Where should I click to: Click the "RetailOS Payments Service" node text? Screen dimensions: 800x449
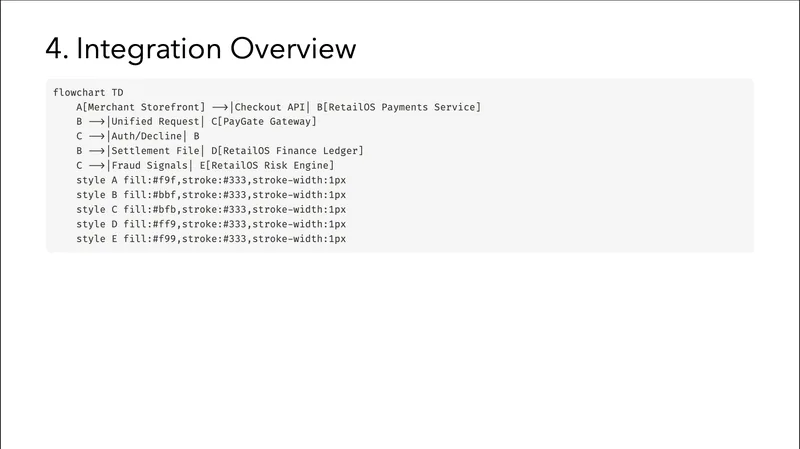(401, 107)
